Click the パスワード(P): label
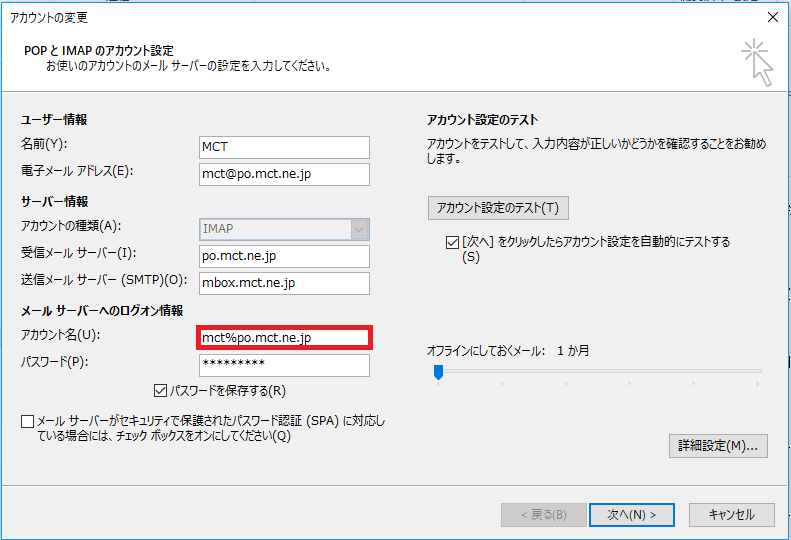This screenshot has height=540, width=791. pyautogui.click(x=54, y=362)
